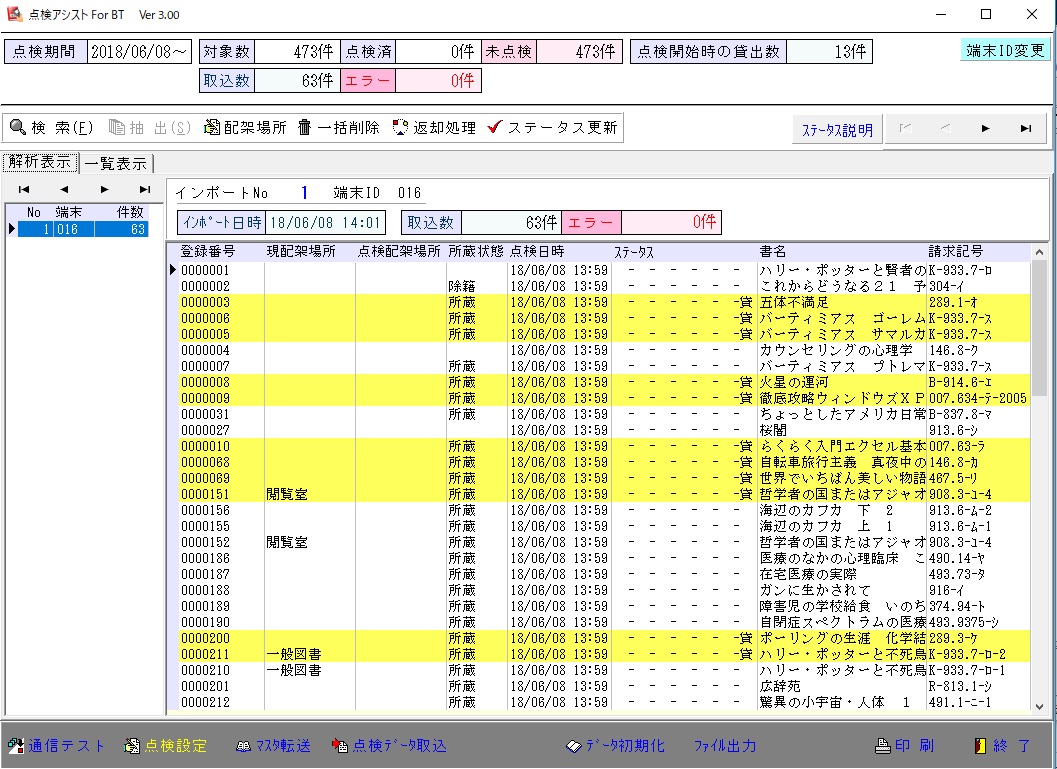Open ステータス説明 status explanation

point(837,130)
